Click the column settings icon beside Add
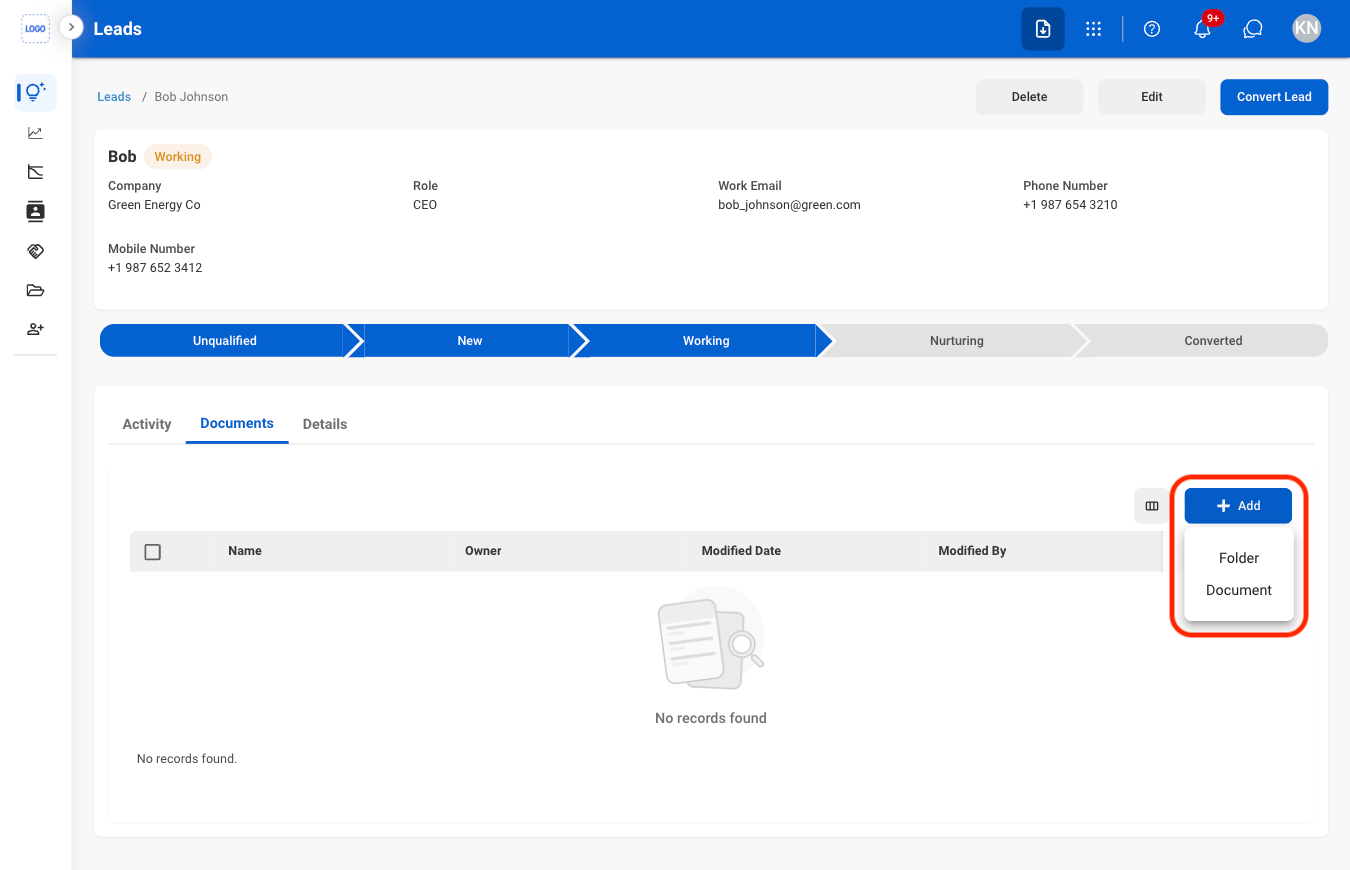1350x870 pixels. [1152, 506]
